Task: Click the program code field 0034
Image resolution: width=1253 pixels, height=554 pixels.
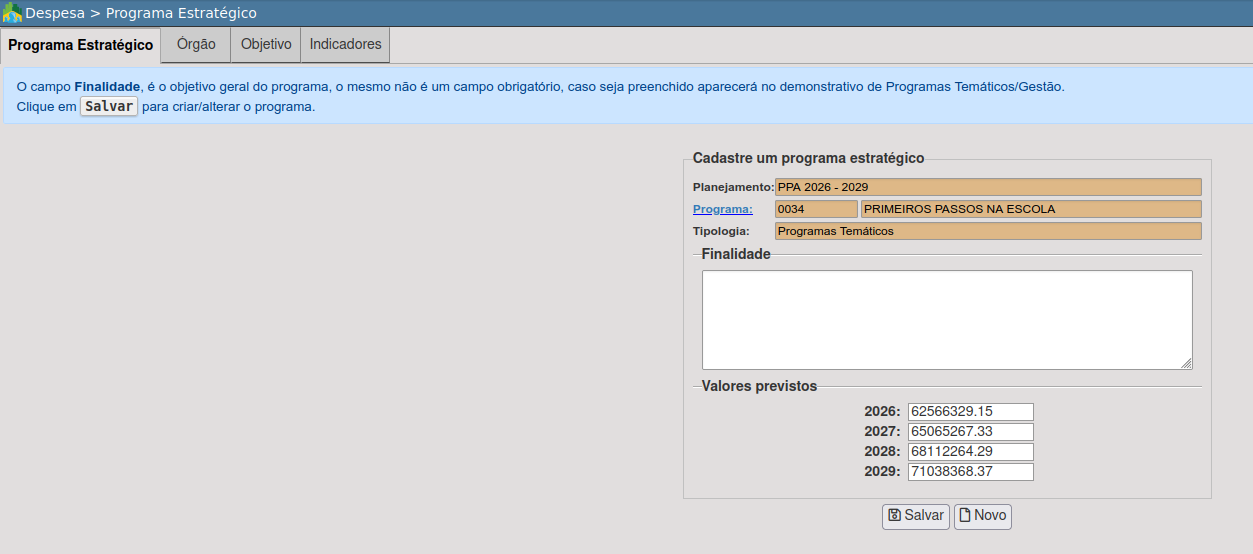Action: click(815, 209)
